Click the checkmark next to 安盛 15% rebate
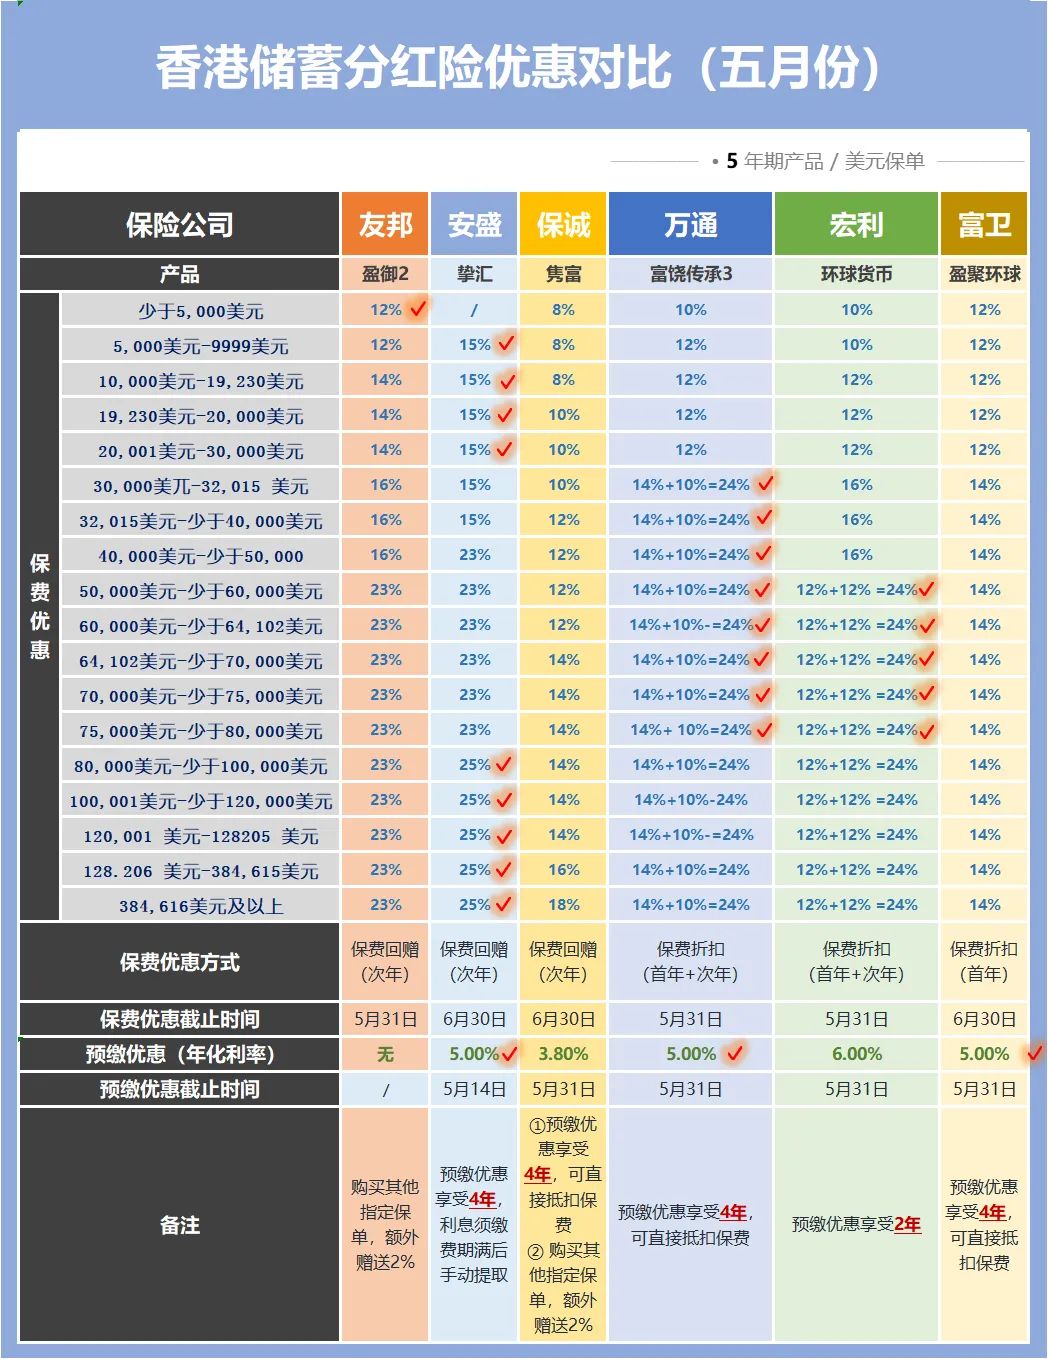Viewport: 1048px width, 1359px height. tap(506, 344)
